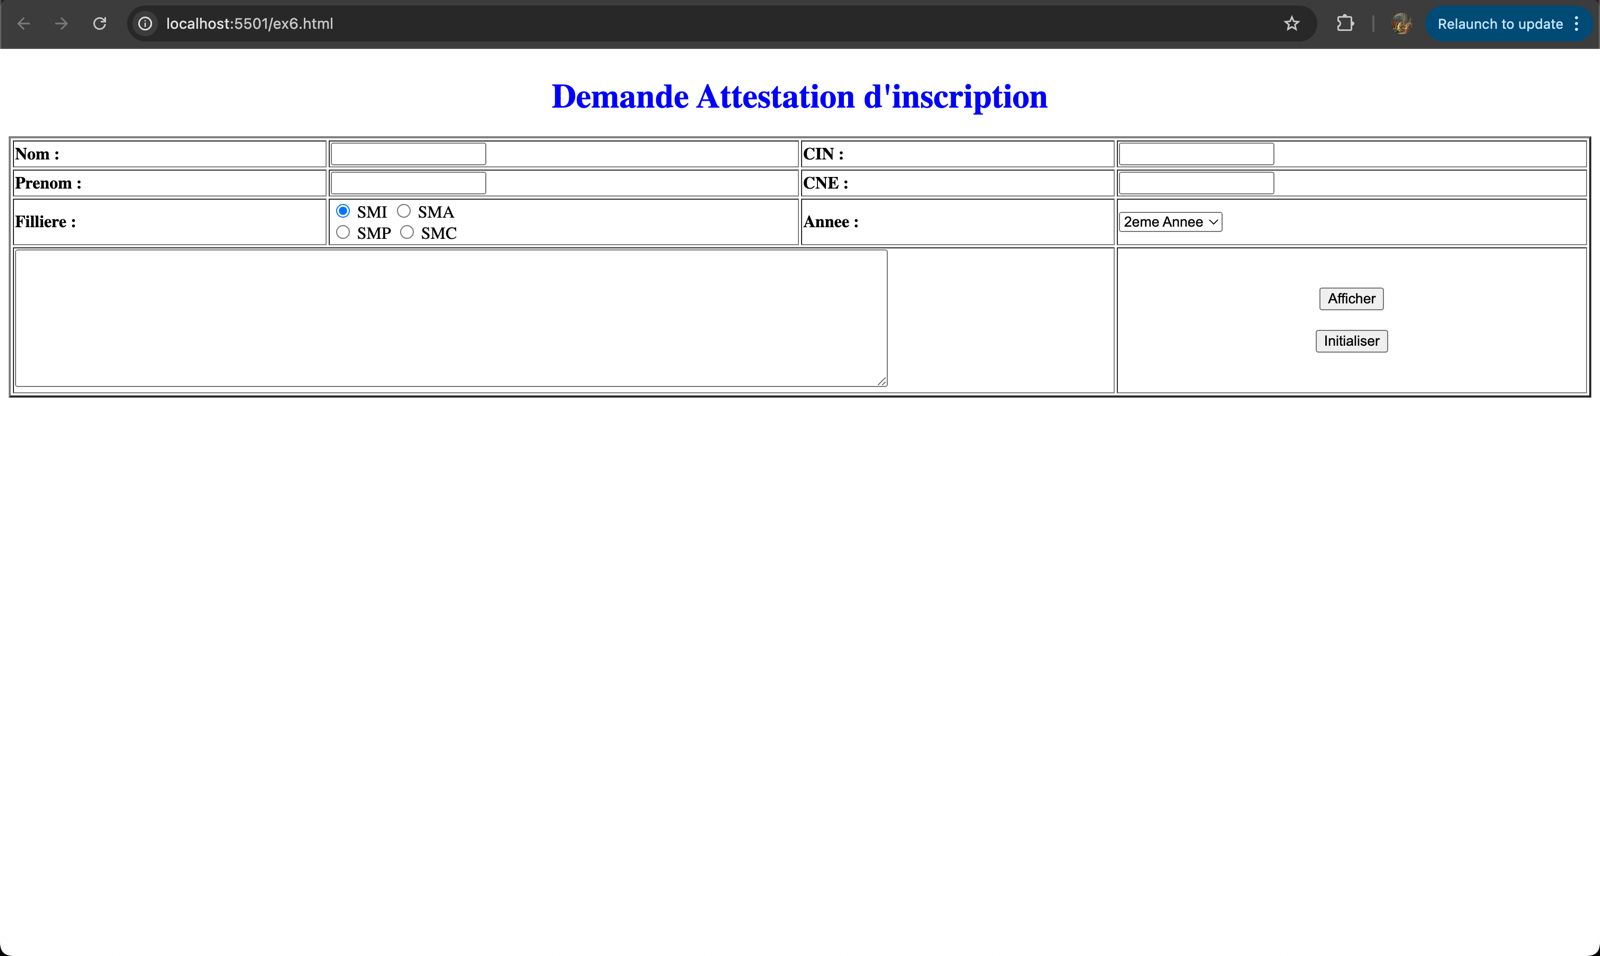Click the browser back arrow

(x=24, y=24)
